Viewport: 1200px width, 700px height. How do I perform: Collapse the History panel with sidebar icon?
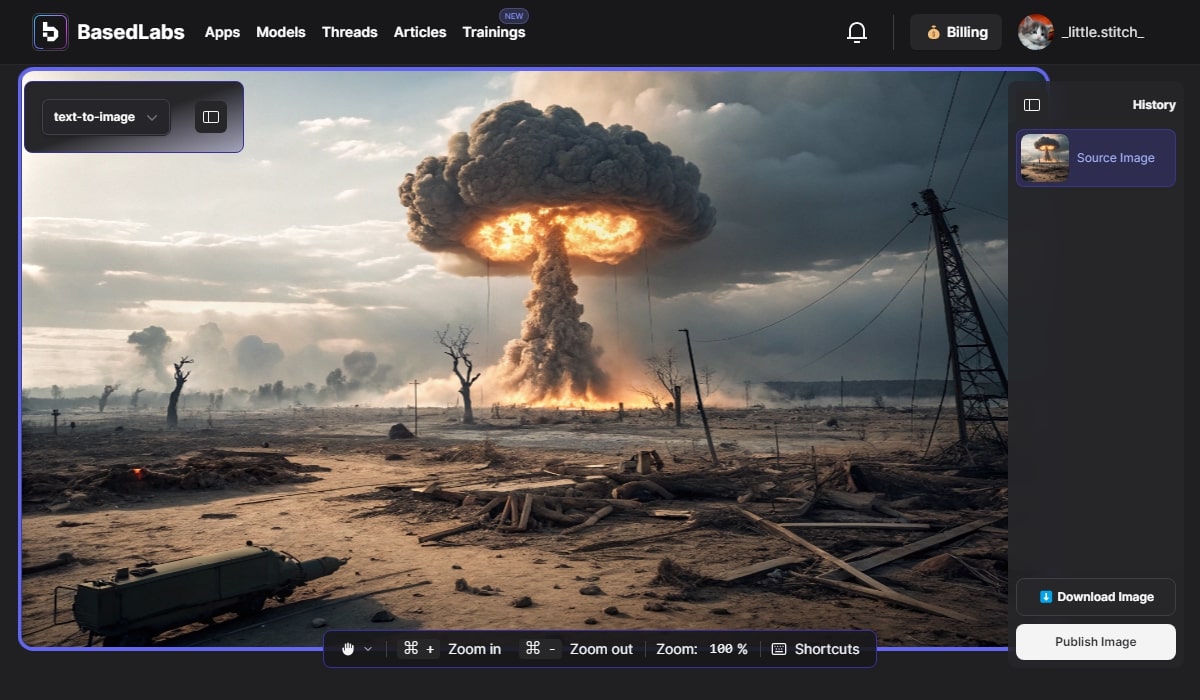pos(1032,105)
